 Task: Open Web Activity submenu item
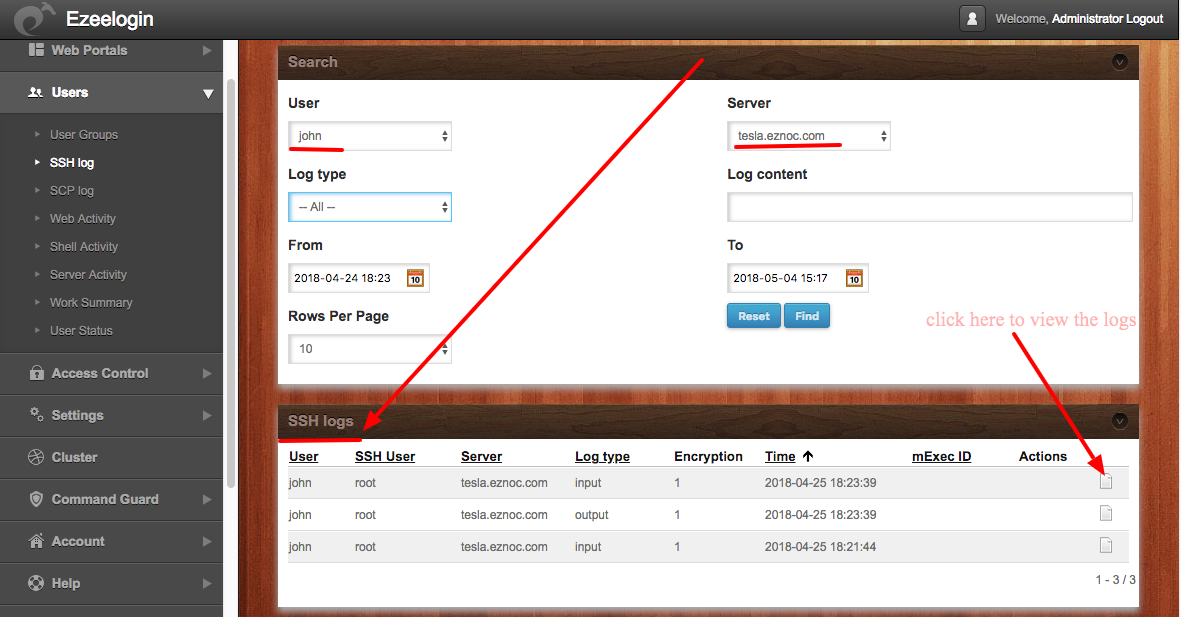[83, 218]
